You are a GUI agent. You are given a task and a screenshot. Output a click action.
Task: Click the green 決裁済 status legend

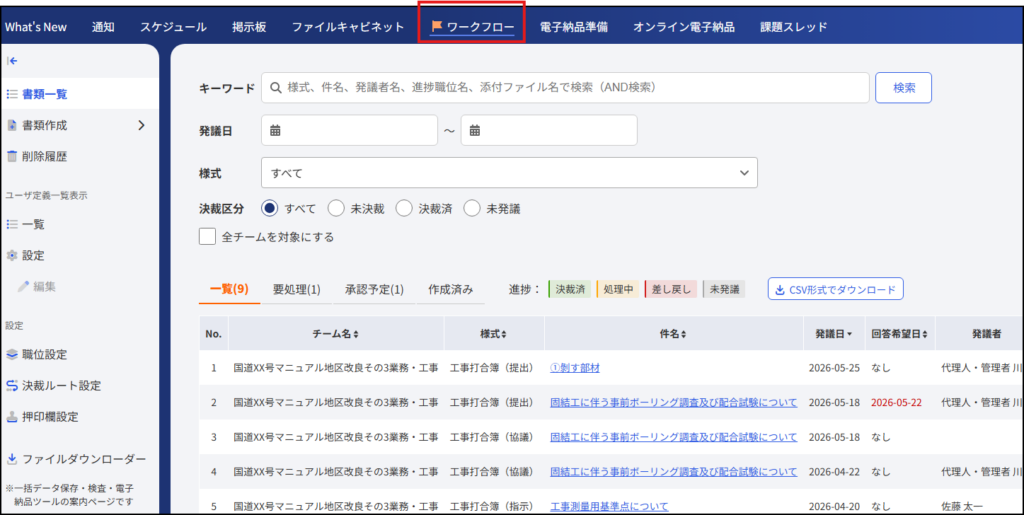[x=569, y=289]
